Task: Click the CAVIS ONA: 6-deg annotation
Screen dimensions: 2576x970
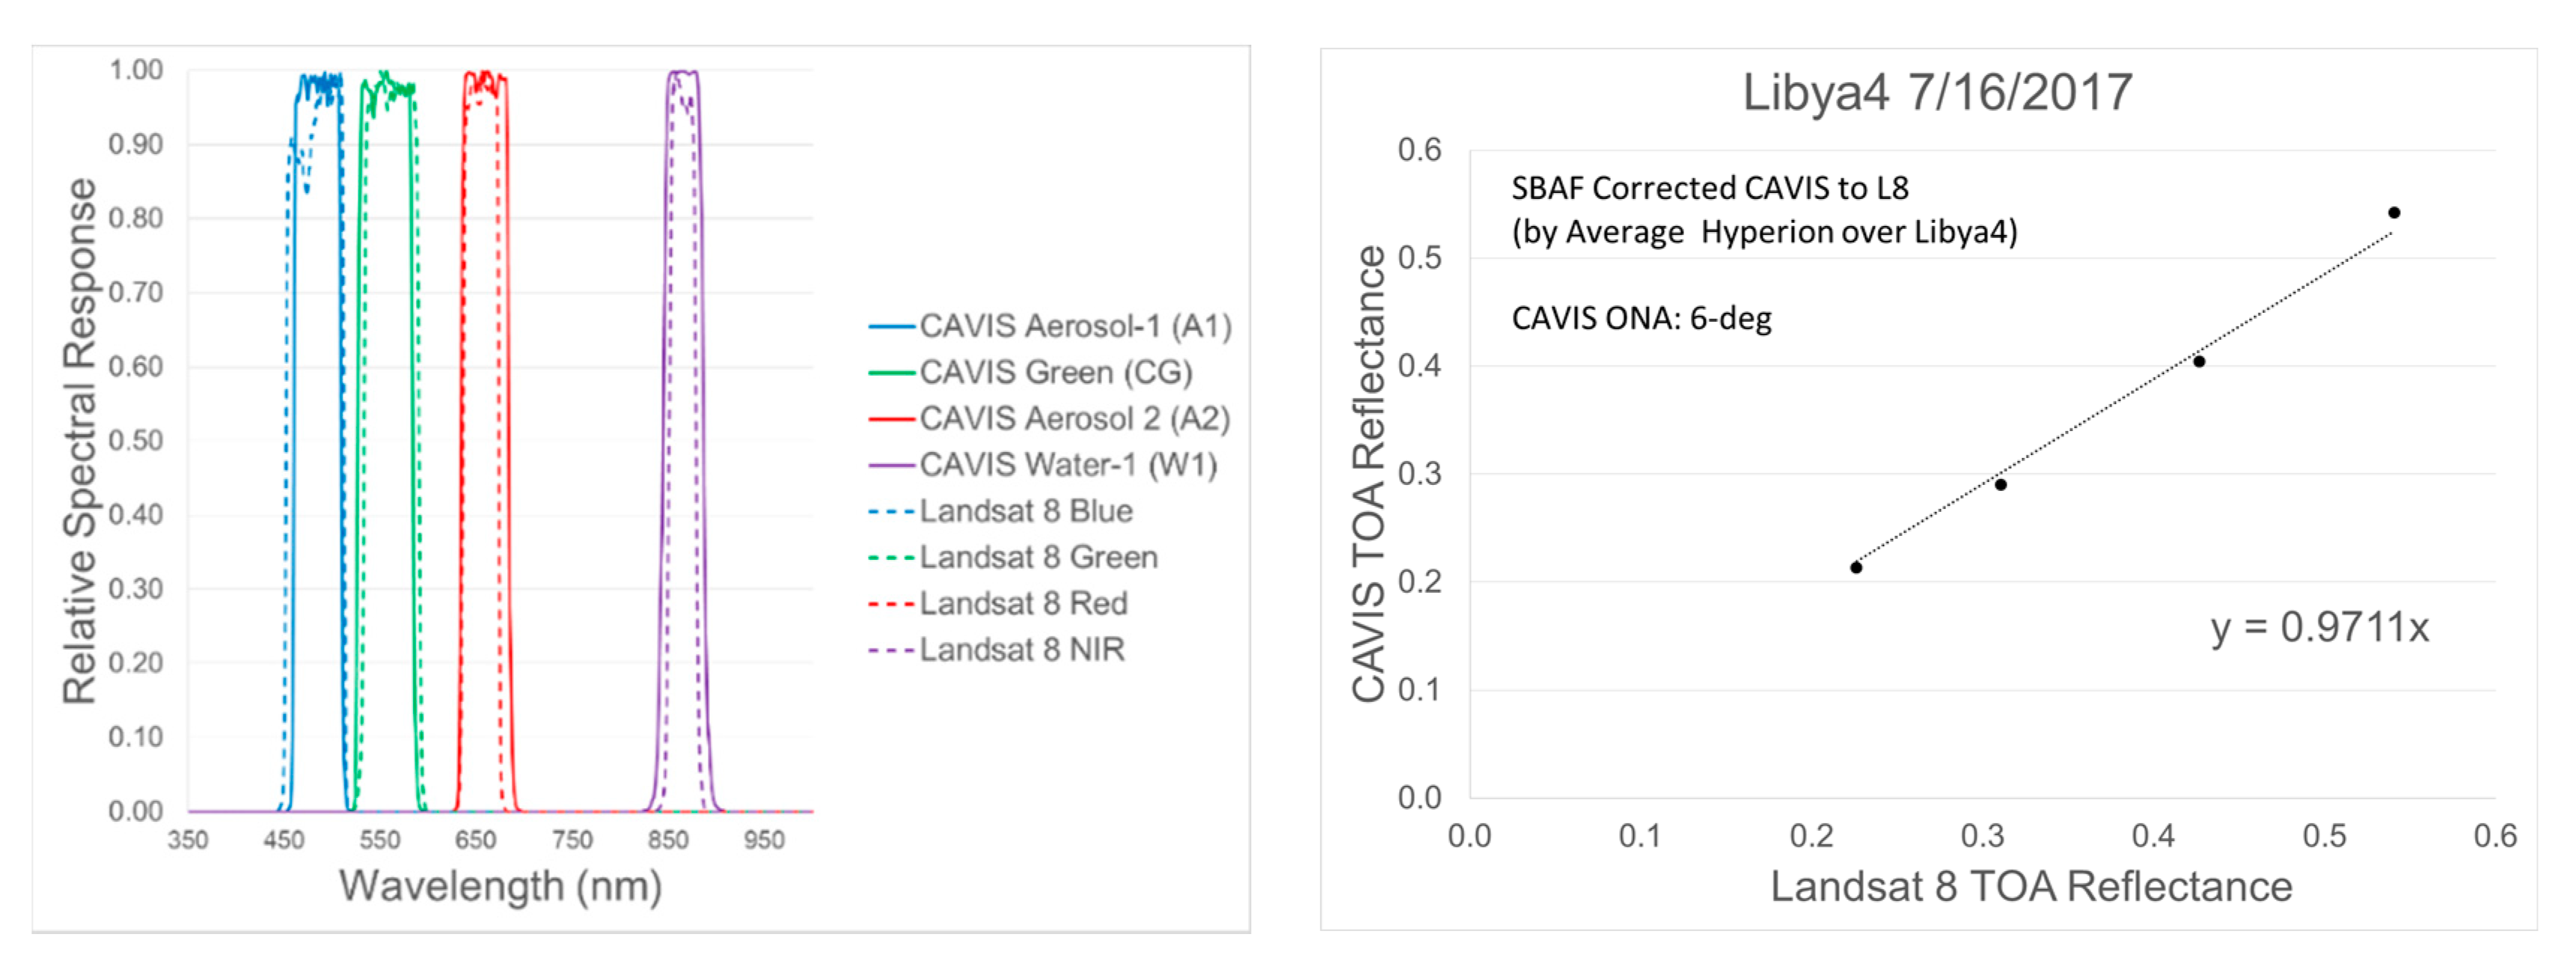Action: [1641, 318]
